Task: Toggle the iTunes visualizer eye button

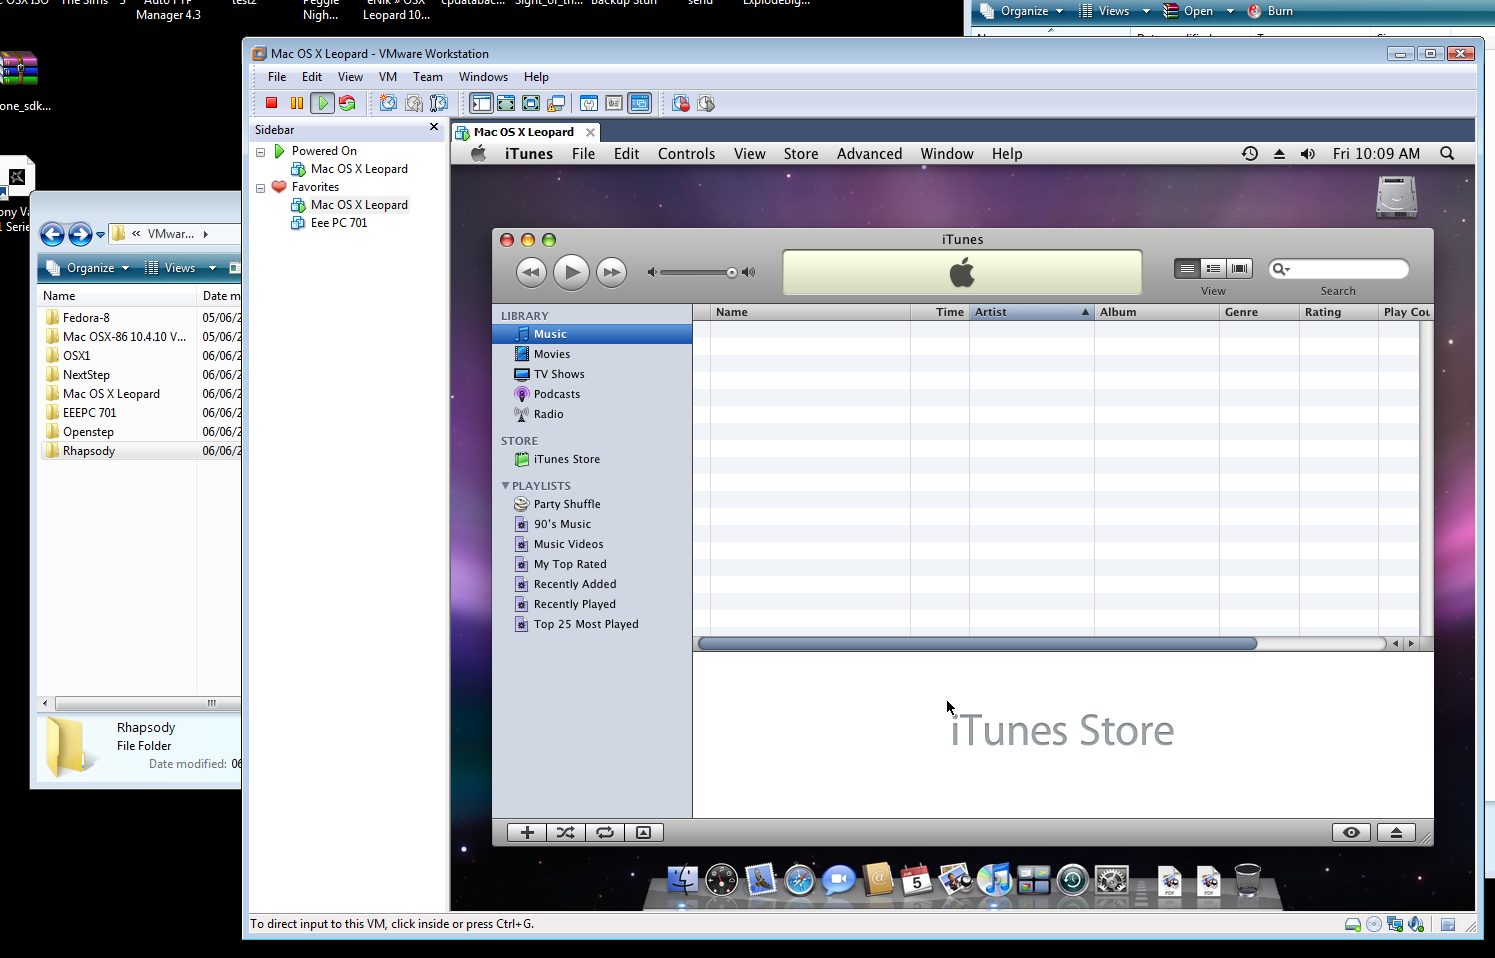Action: (x=1351, y=833)
